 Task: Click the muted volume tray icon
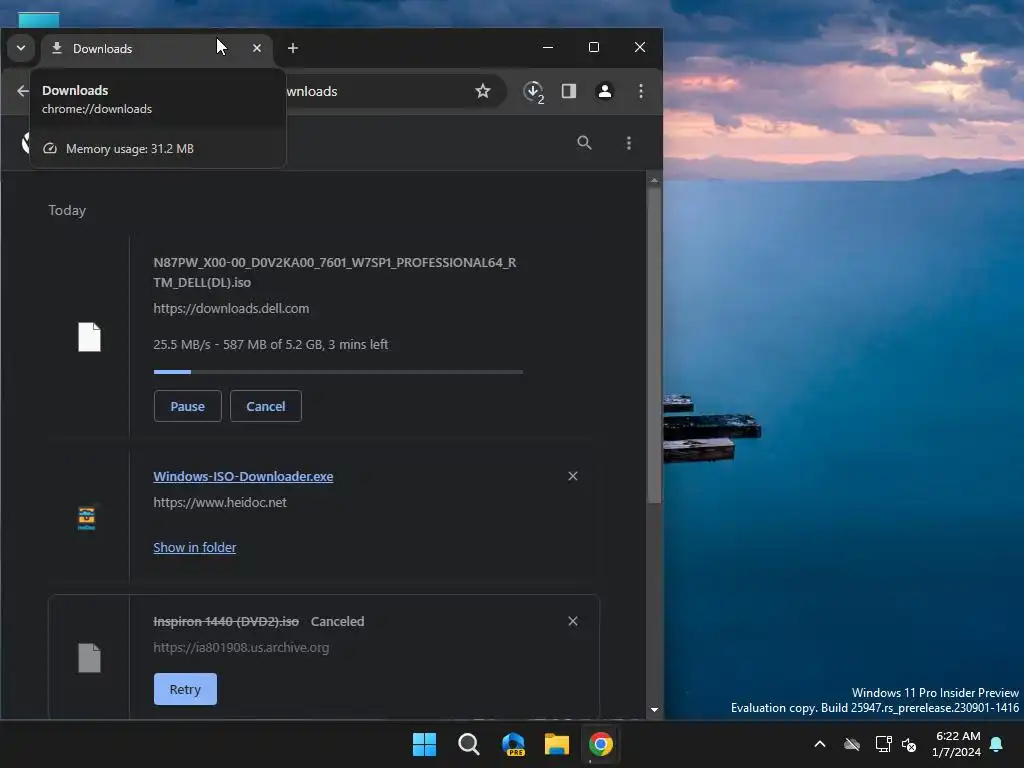pyautogui.click(x=908, y=744)
